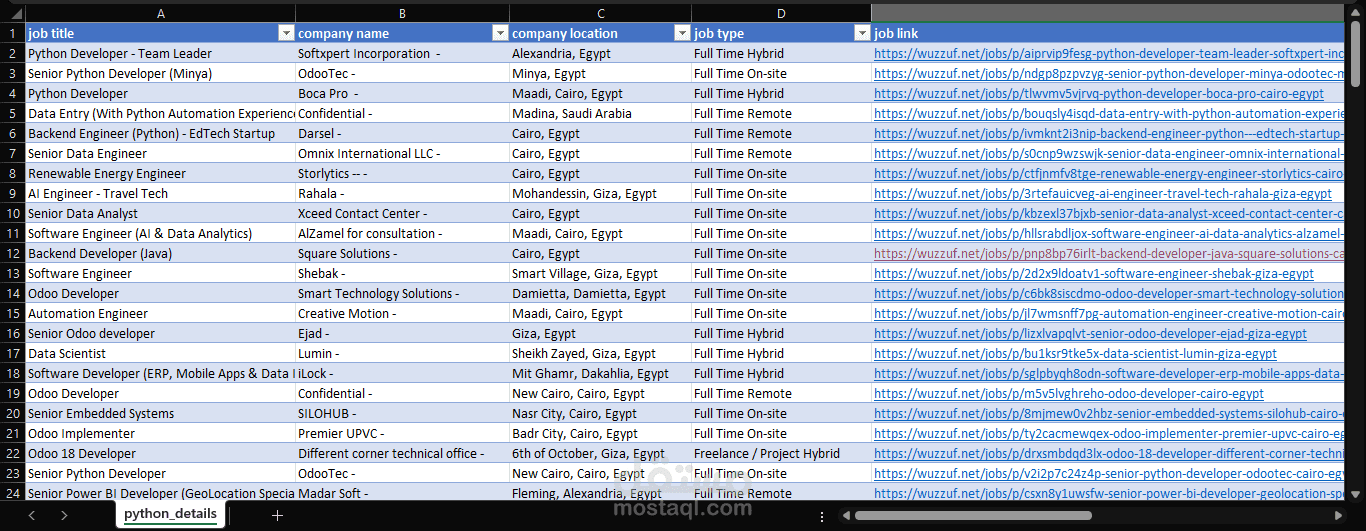The width and height of the screenshot is (1366, 531).
Task: Select column A header
Action: pos(160,13)
